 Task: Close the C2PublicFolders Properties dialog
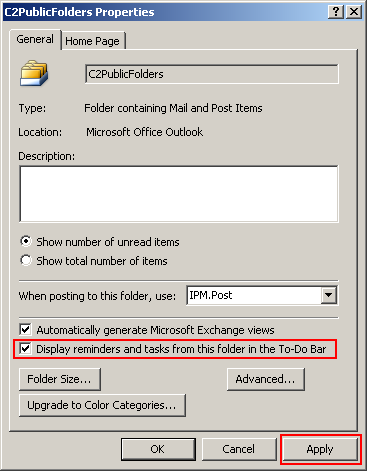354,12
